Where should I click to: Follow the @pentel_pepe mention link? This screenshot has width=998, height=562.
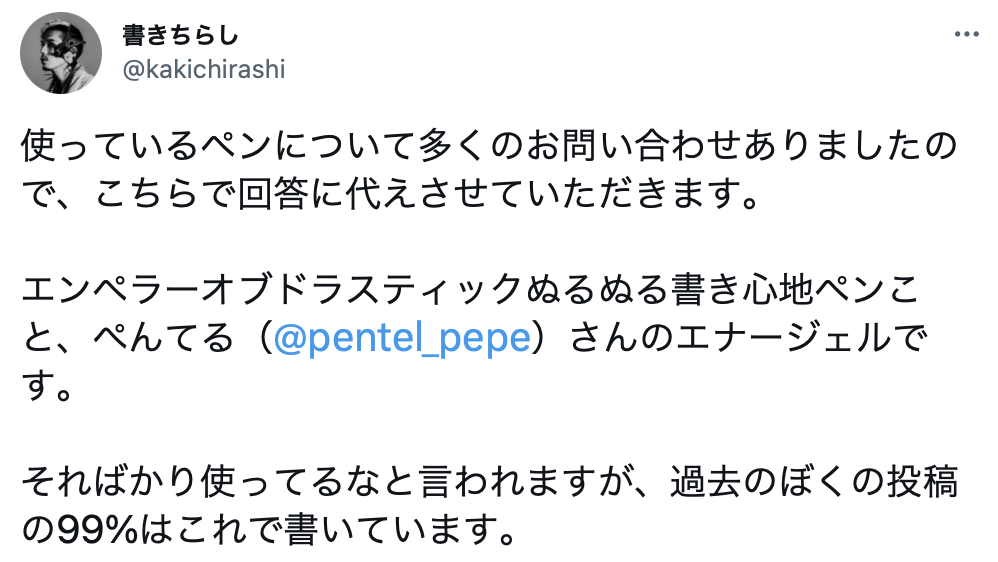point(402,337)
